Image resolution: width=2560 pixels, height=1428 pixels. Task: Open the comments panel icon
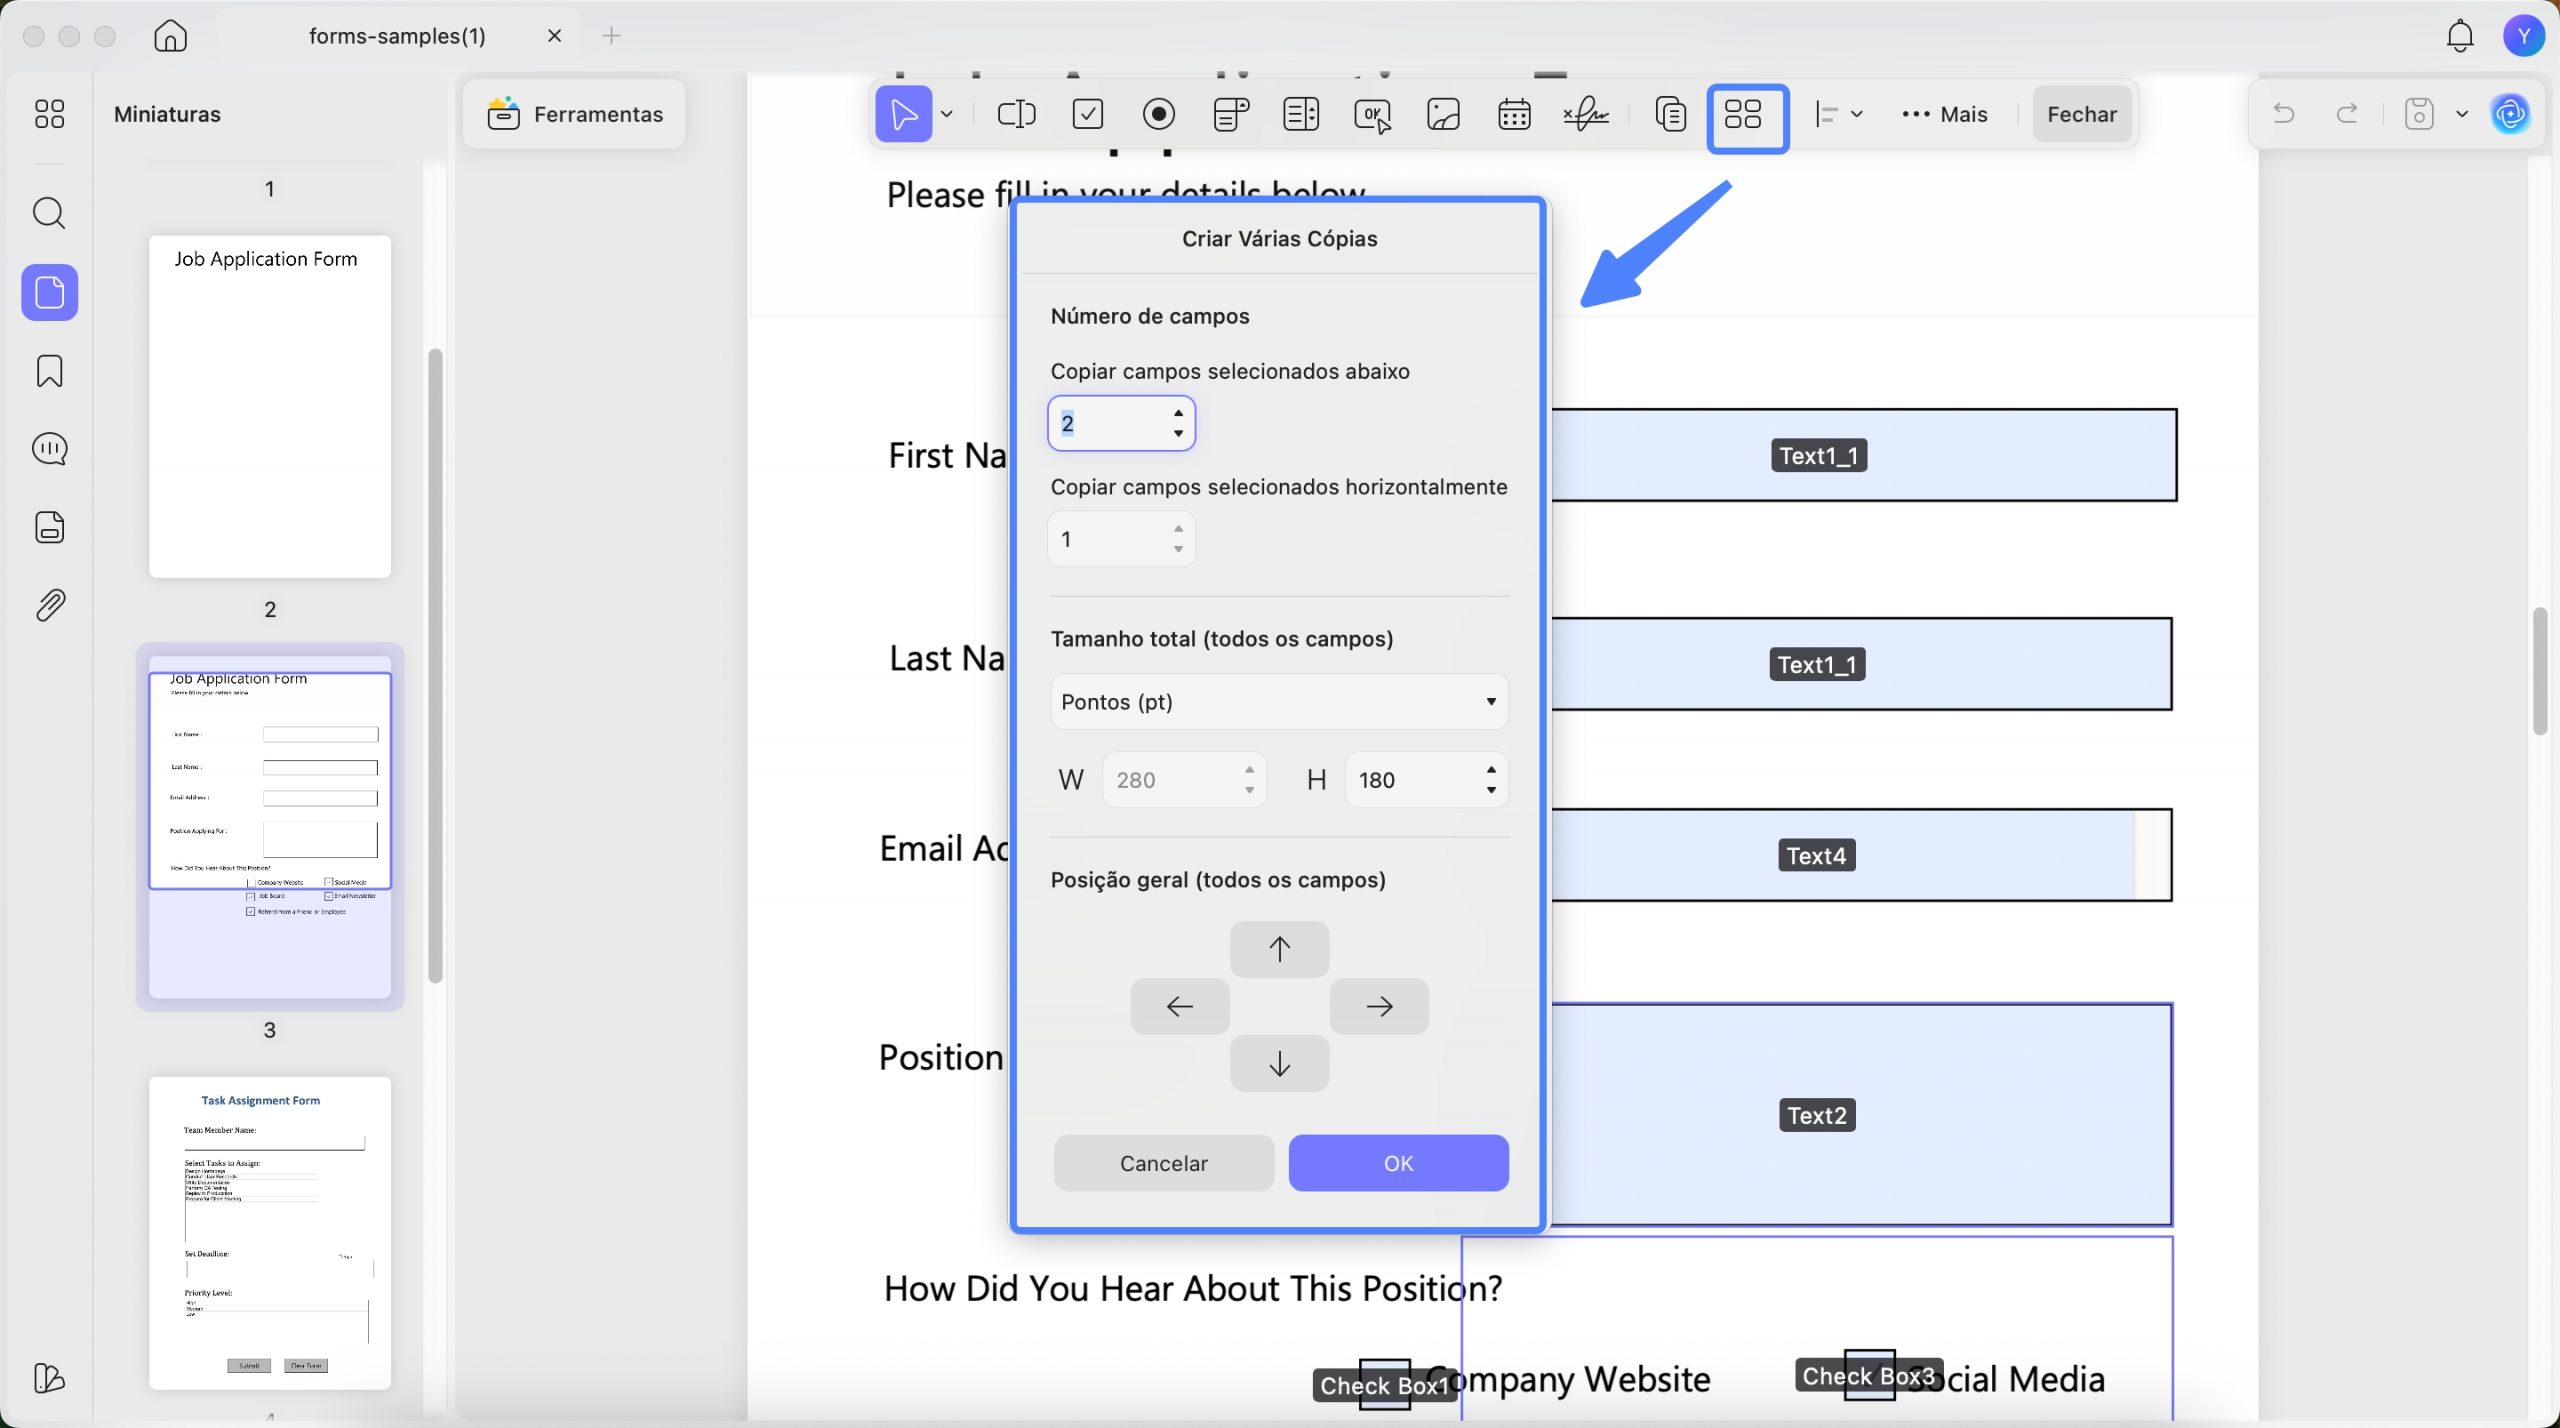click(x=49, y=449)
